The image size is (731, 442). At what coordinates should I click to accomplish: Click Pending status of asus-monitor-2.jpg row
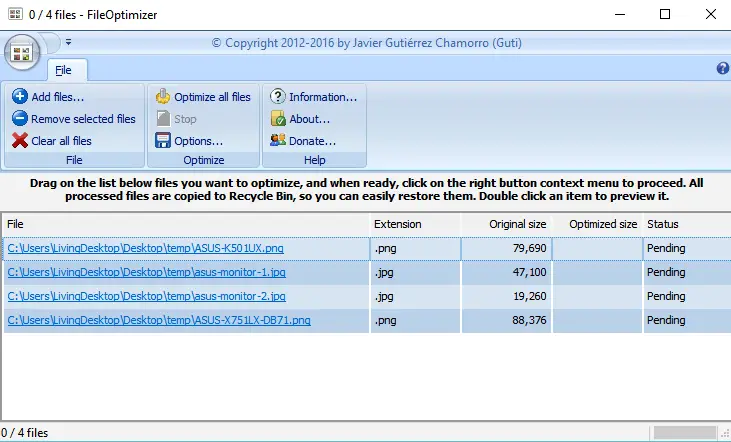point(687,296)
